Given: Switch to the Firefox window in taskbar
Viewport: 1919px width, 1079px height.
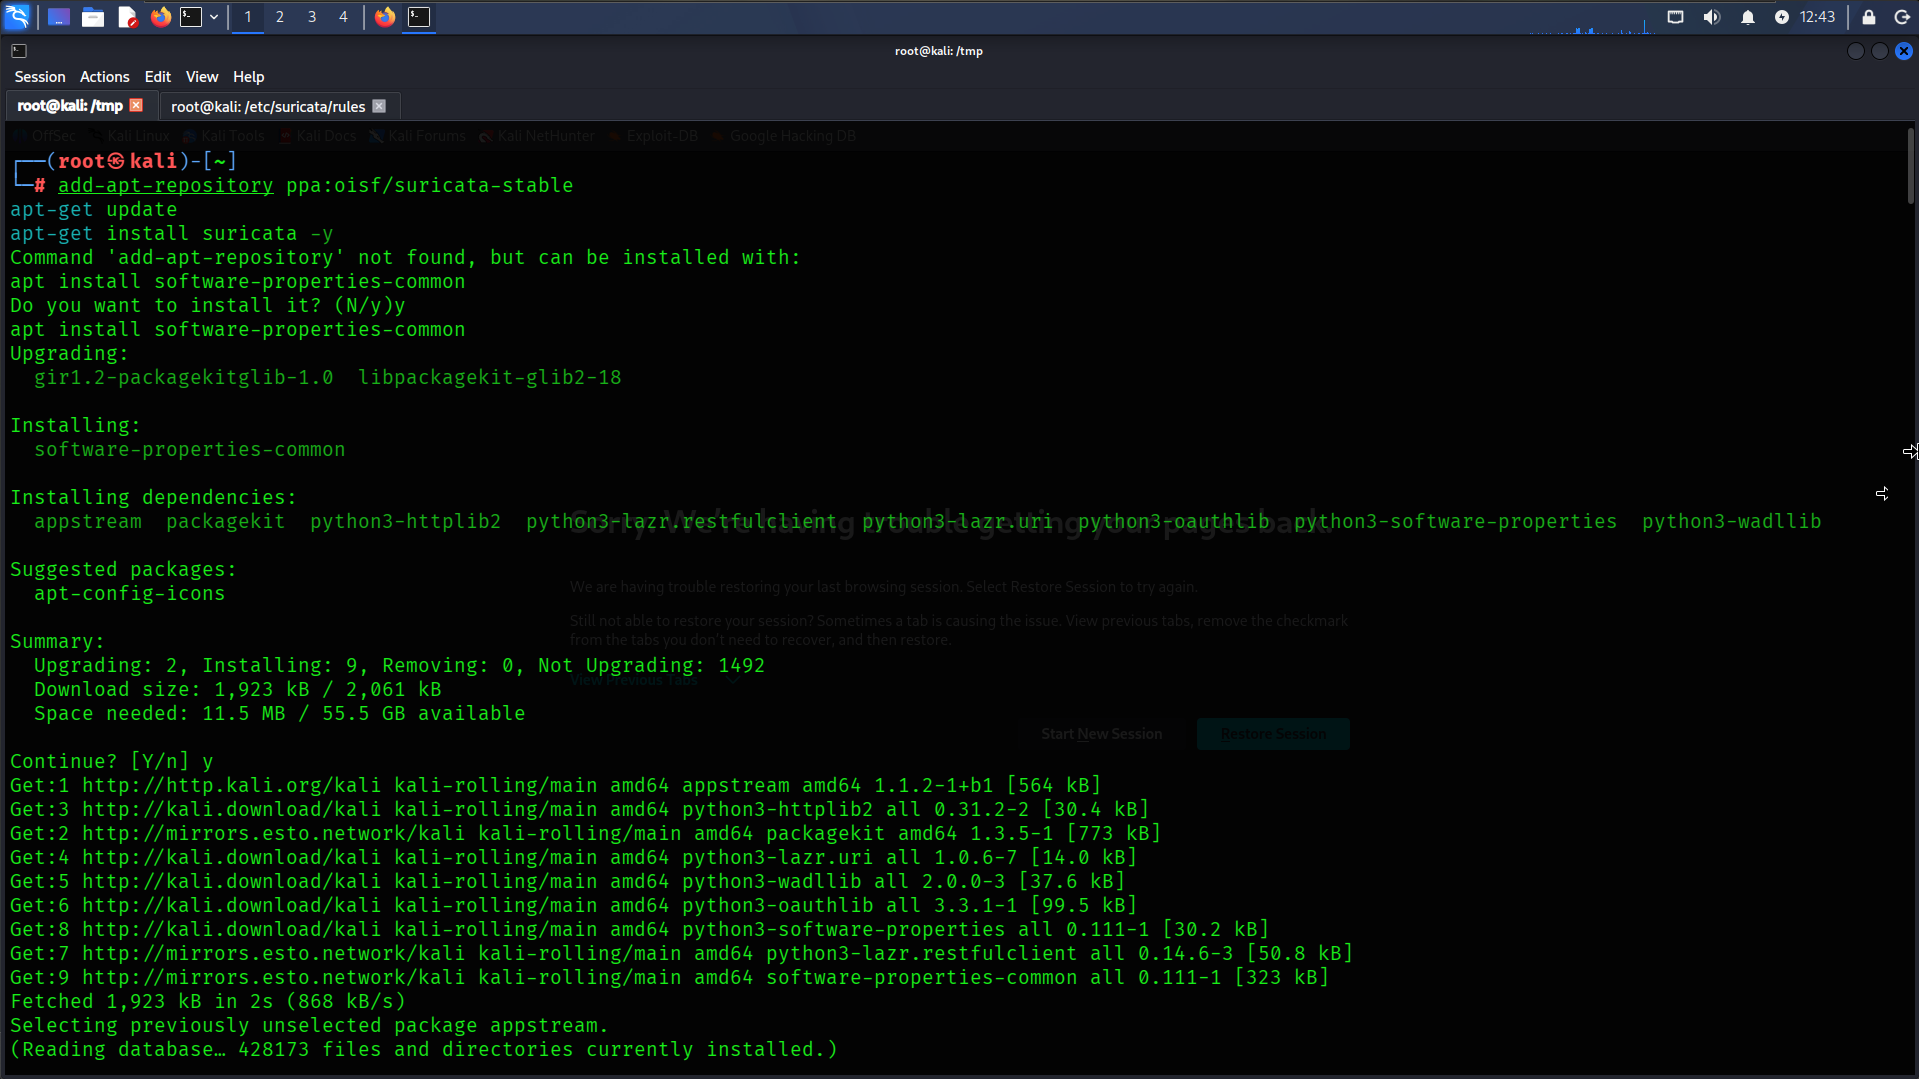Looking at the screenshot, I should pyautogui.click(x=385, y=17).
